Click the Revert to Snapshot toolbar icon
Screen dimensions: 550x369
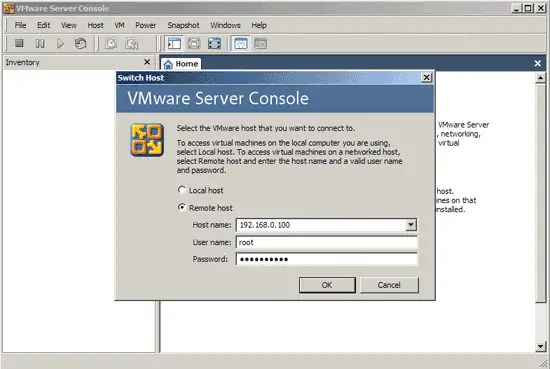tap(132, 43)
